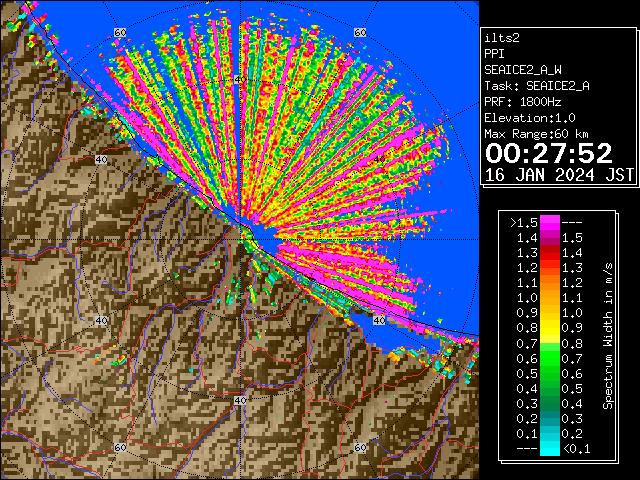Click the 'SEAICE2_A_W' product name
This screenshot has width=640, height=480.
click(523, 70)
